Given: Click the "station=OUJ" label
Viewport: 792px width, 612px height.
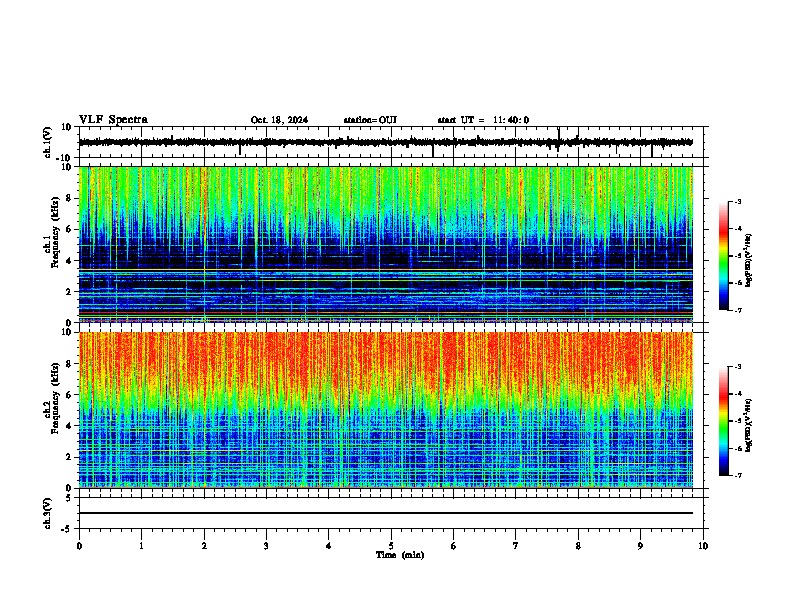Looking at the screenshot, I should click(x=370, y=120).
